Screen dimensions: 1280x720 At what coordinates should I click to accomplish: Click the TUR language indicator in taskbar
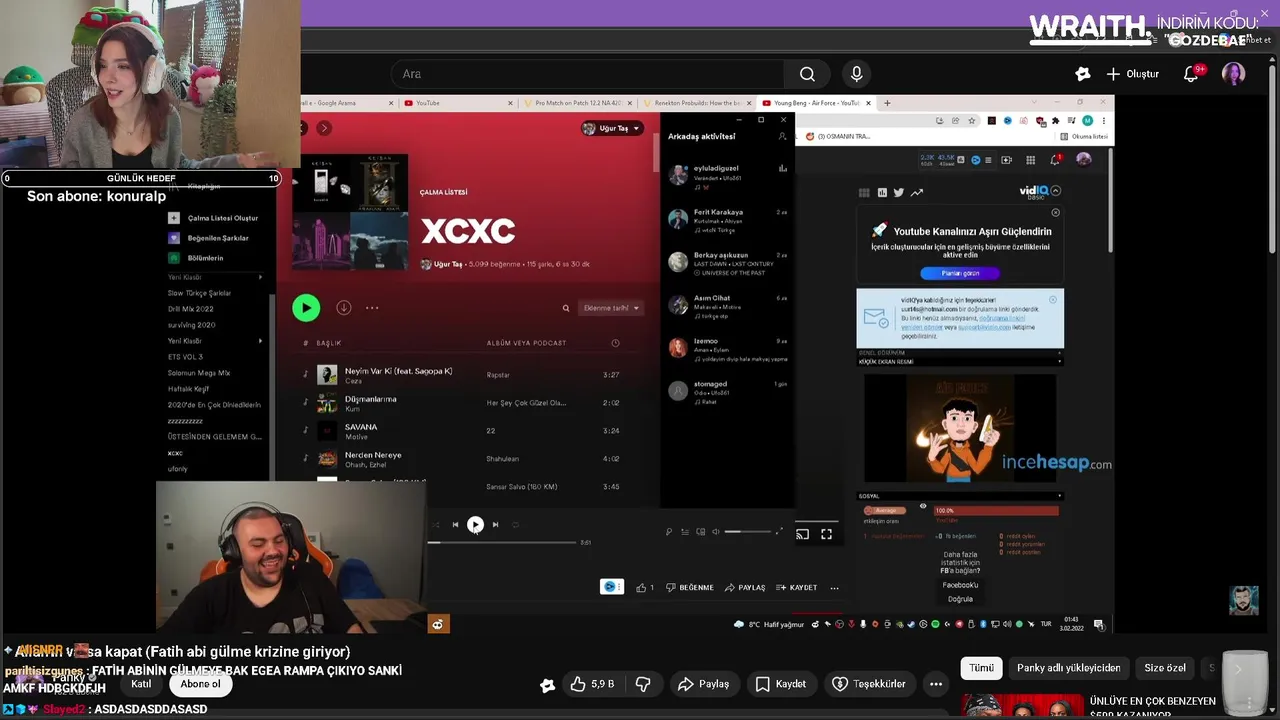click(1046, 624)
